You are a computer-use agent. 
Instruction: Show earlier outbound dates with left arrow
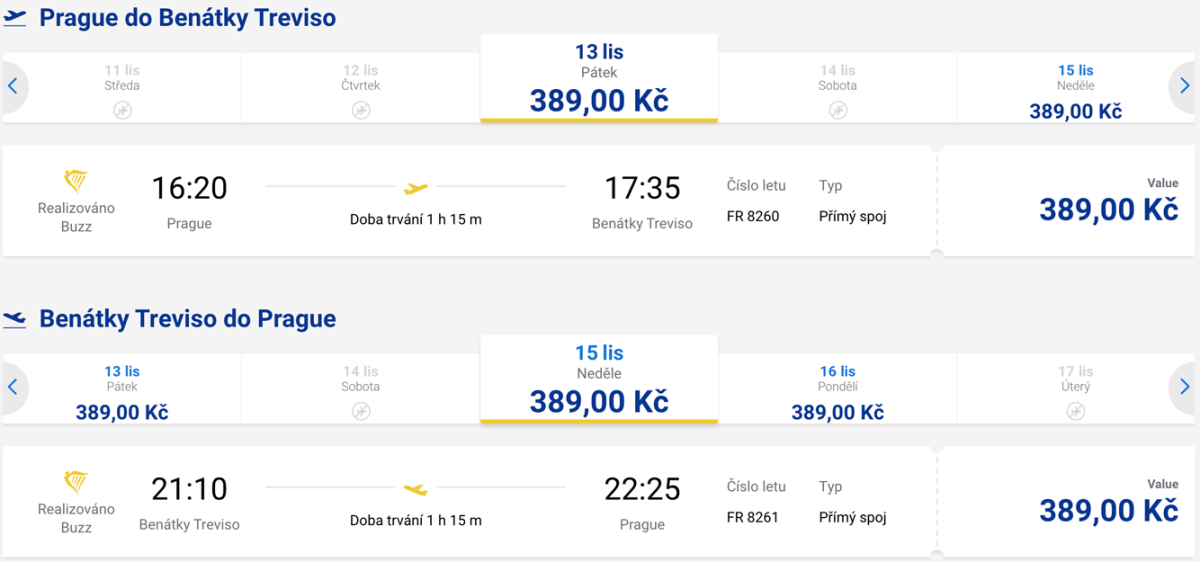point(13,87)
